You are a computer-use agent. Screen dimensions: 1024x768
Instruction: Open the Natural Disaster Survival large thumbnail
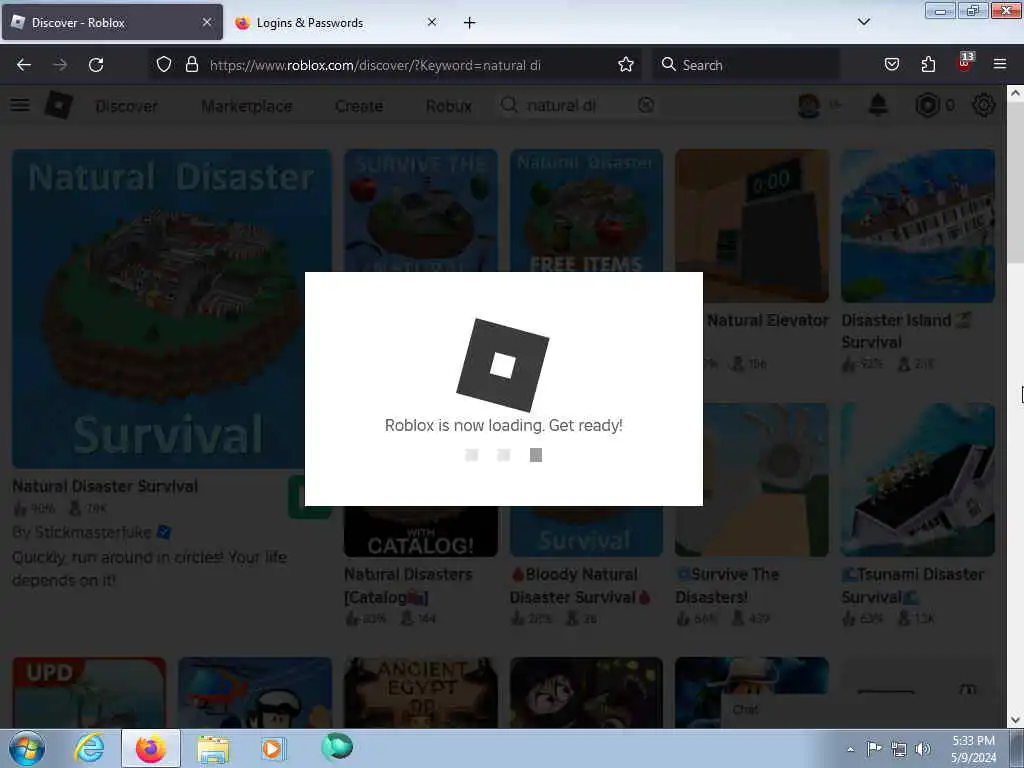172,309
